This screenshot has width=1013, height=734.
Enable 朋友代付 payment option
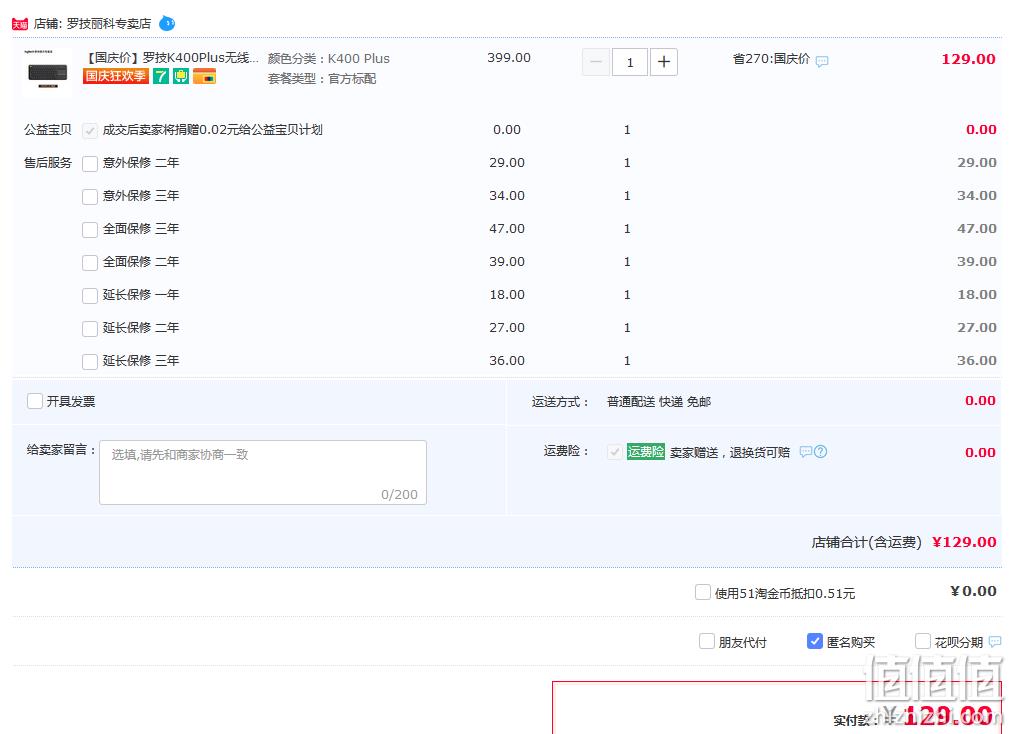coord(707,641)
